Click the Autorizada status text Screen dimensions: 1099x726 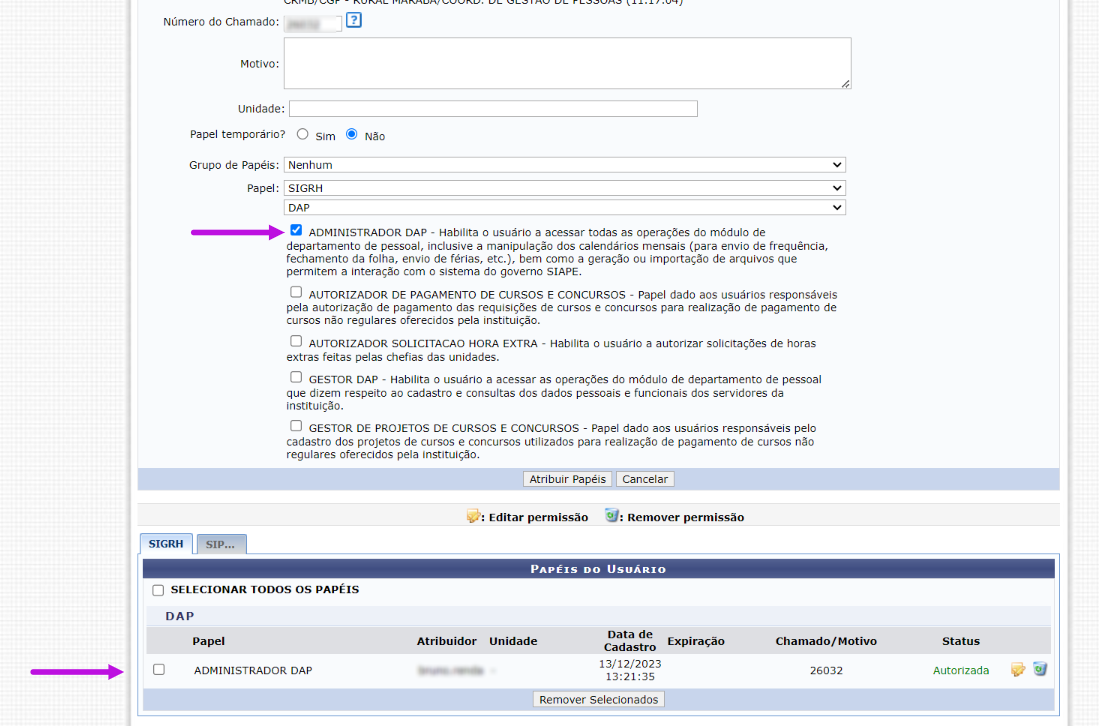click(961, 671)
